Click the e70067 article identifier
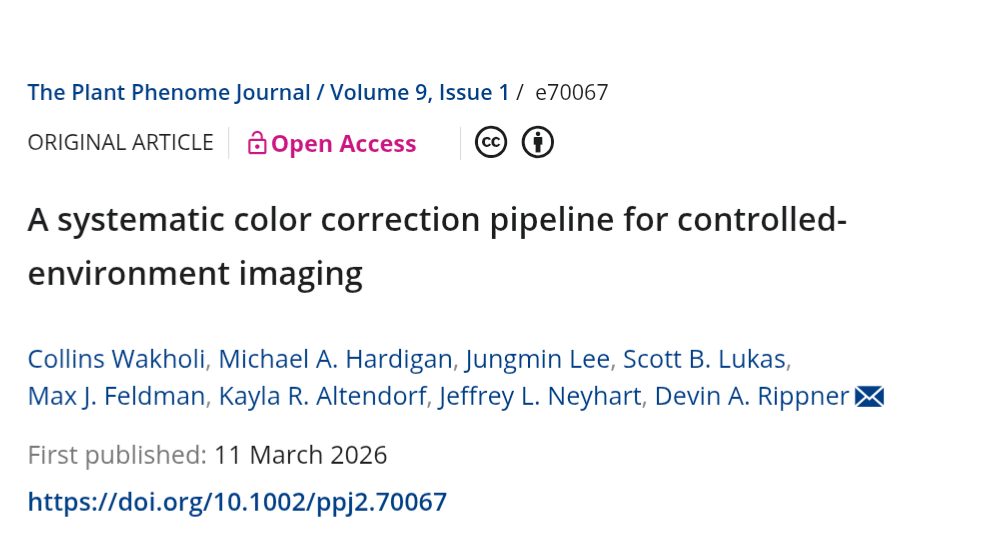Image resolution: width=1008 pixels, height=539 pixels. (x=572, y=93)
